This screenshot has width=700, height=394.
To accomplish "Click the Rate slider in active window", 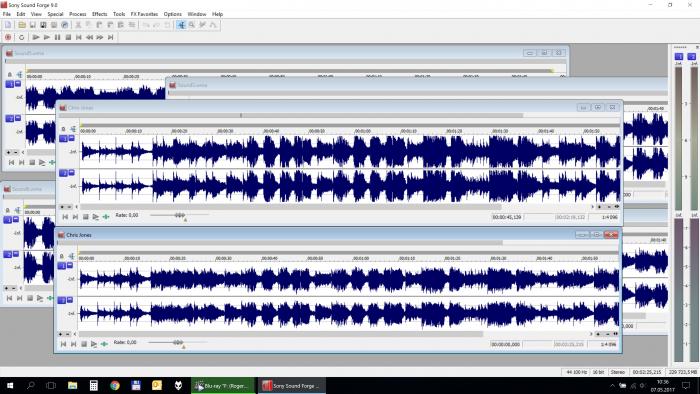I will pos(178,343).
